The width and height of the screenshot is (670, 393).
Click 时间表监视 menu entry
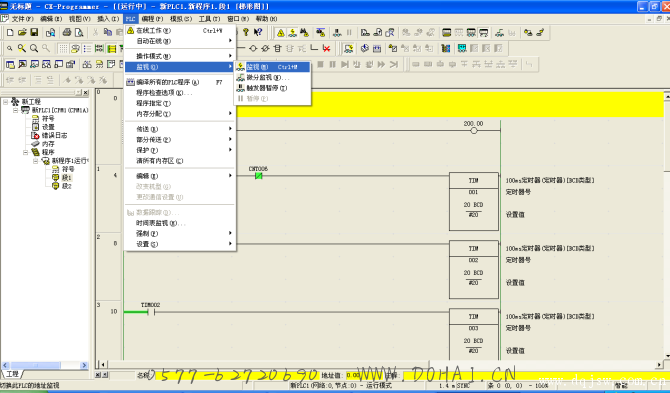tap(180, 223)
